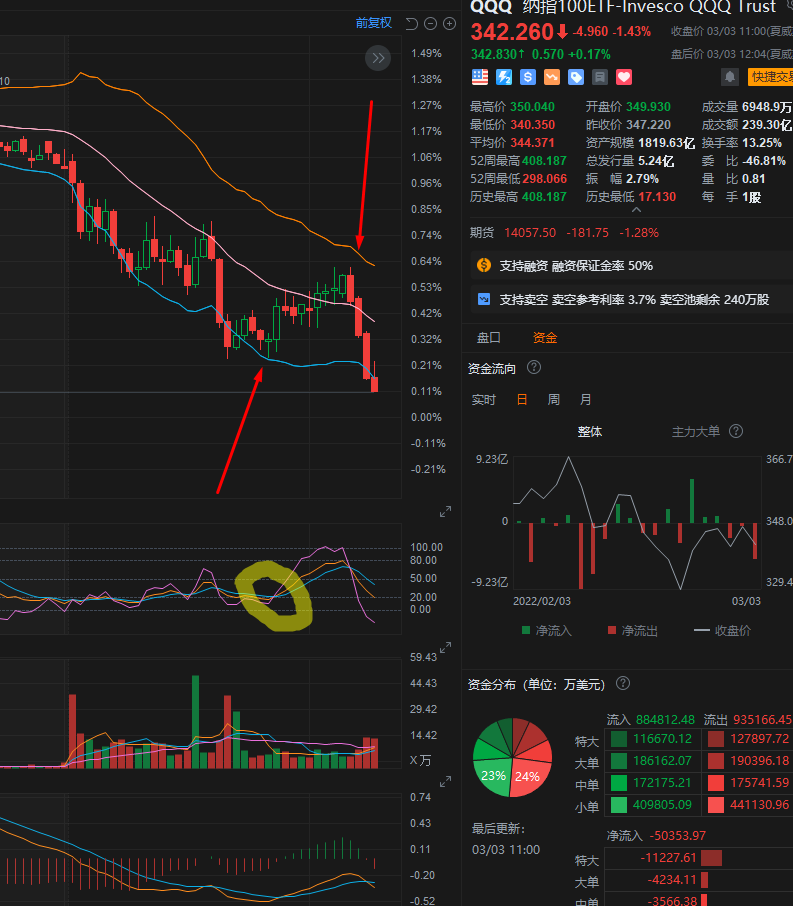
Task: Click the 特大 net inflow bar -11227.61
Action: [712, 858]
